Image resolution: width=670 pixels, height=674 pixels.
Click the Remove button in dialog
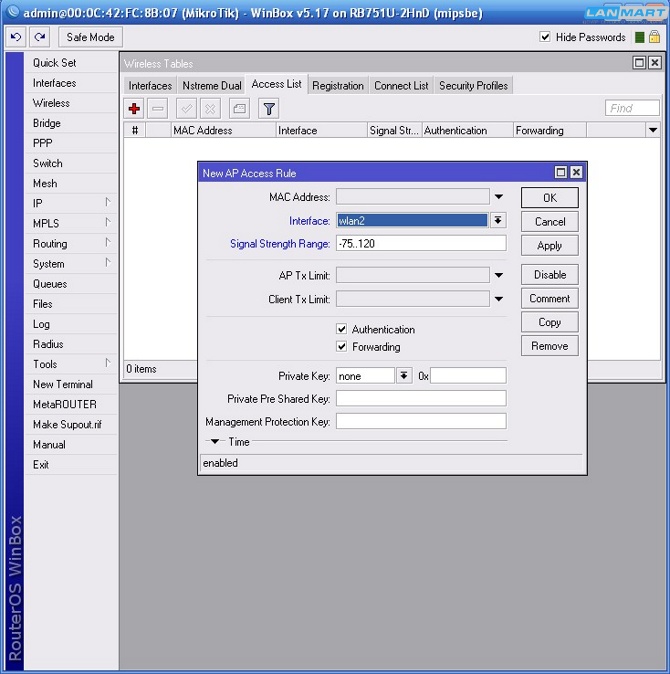(x=550, y=346)
